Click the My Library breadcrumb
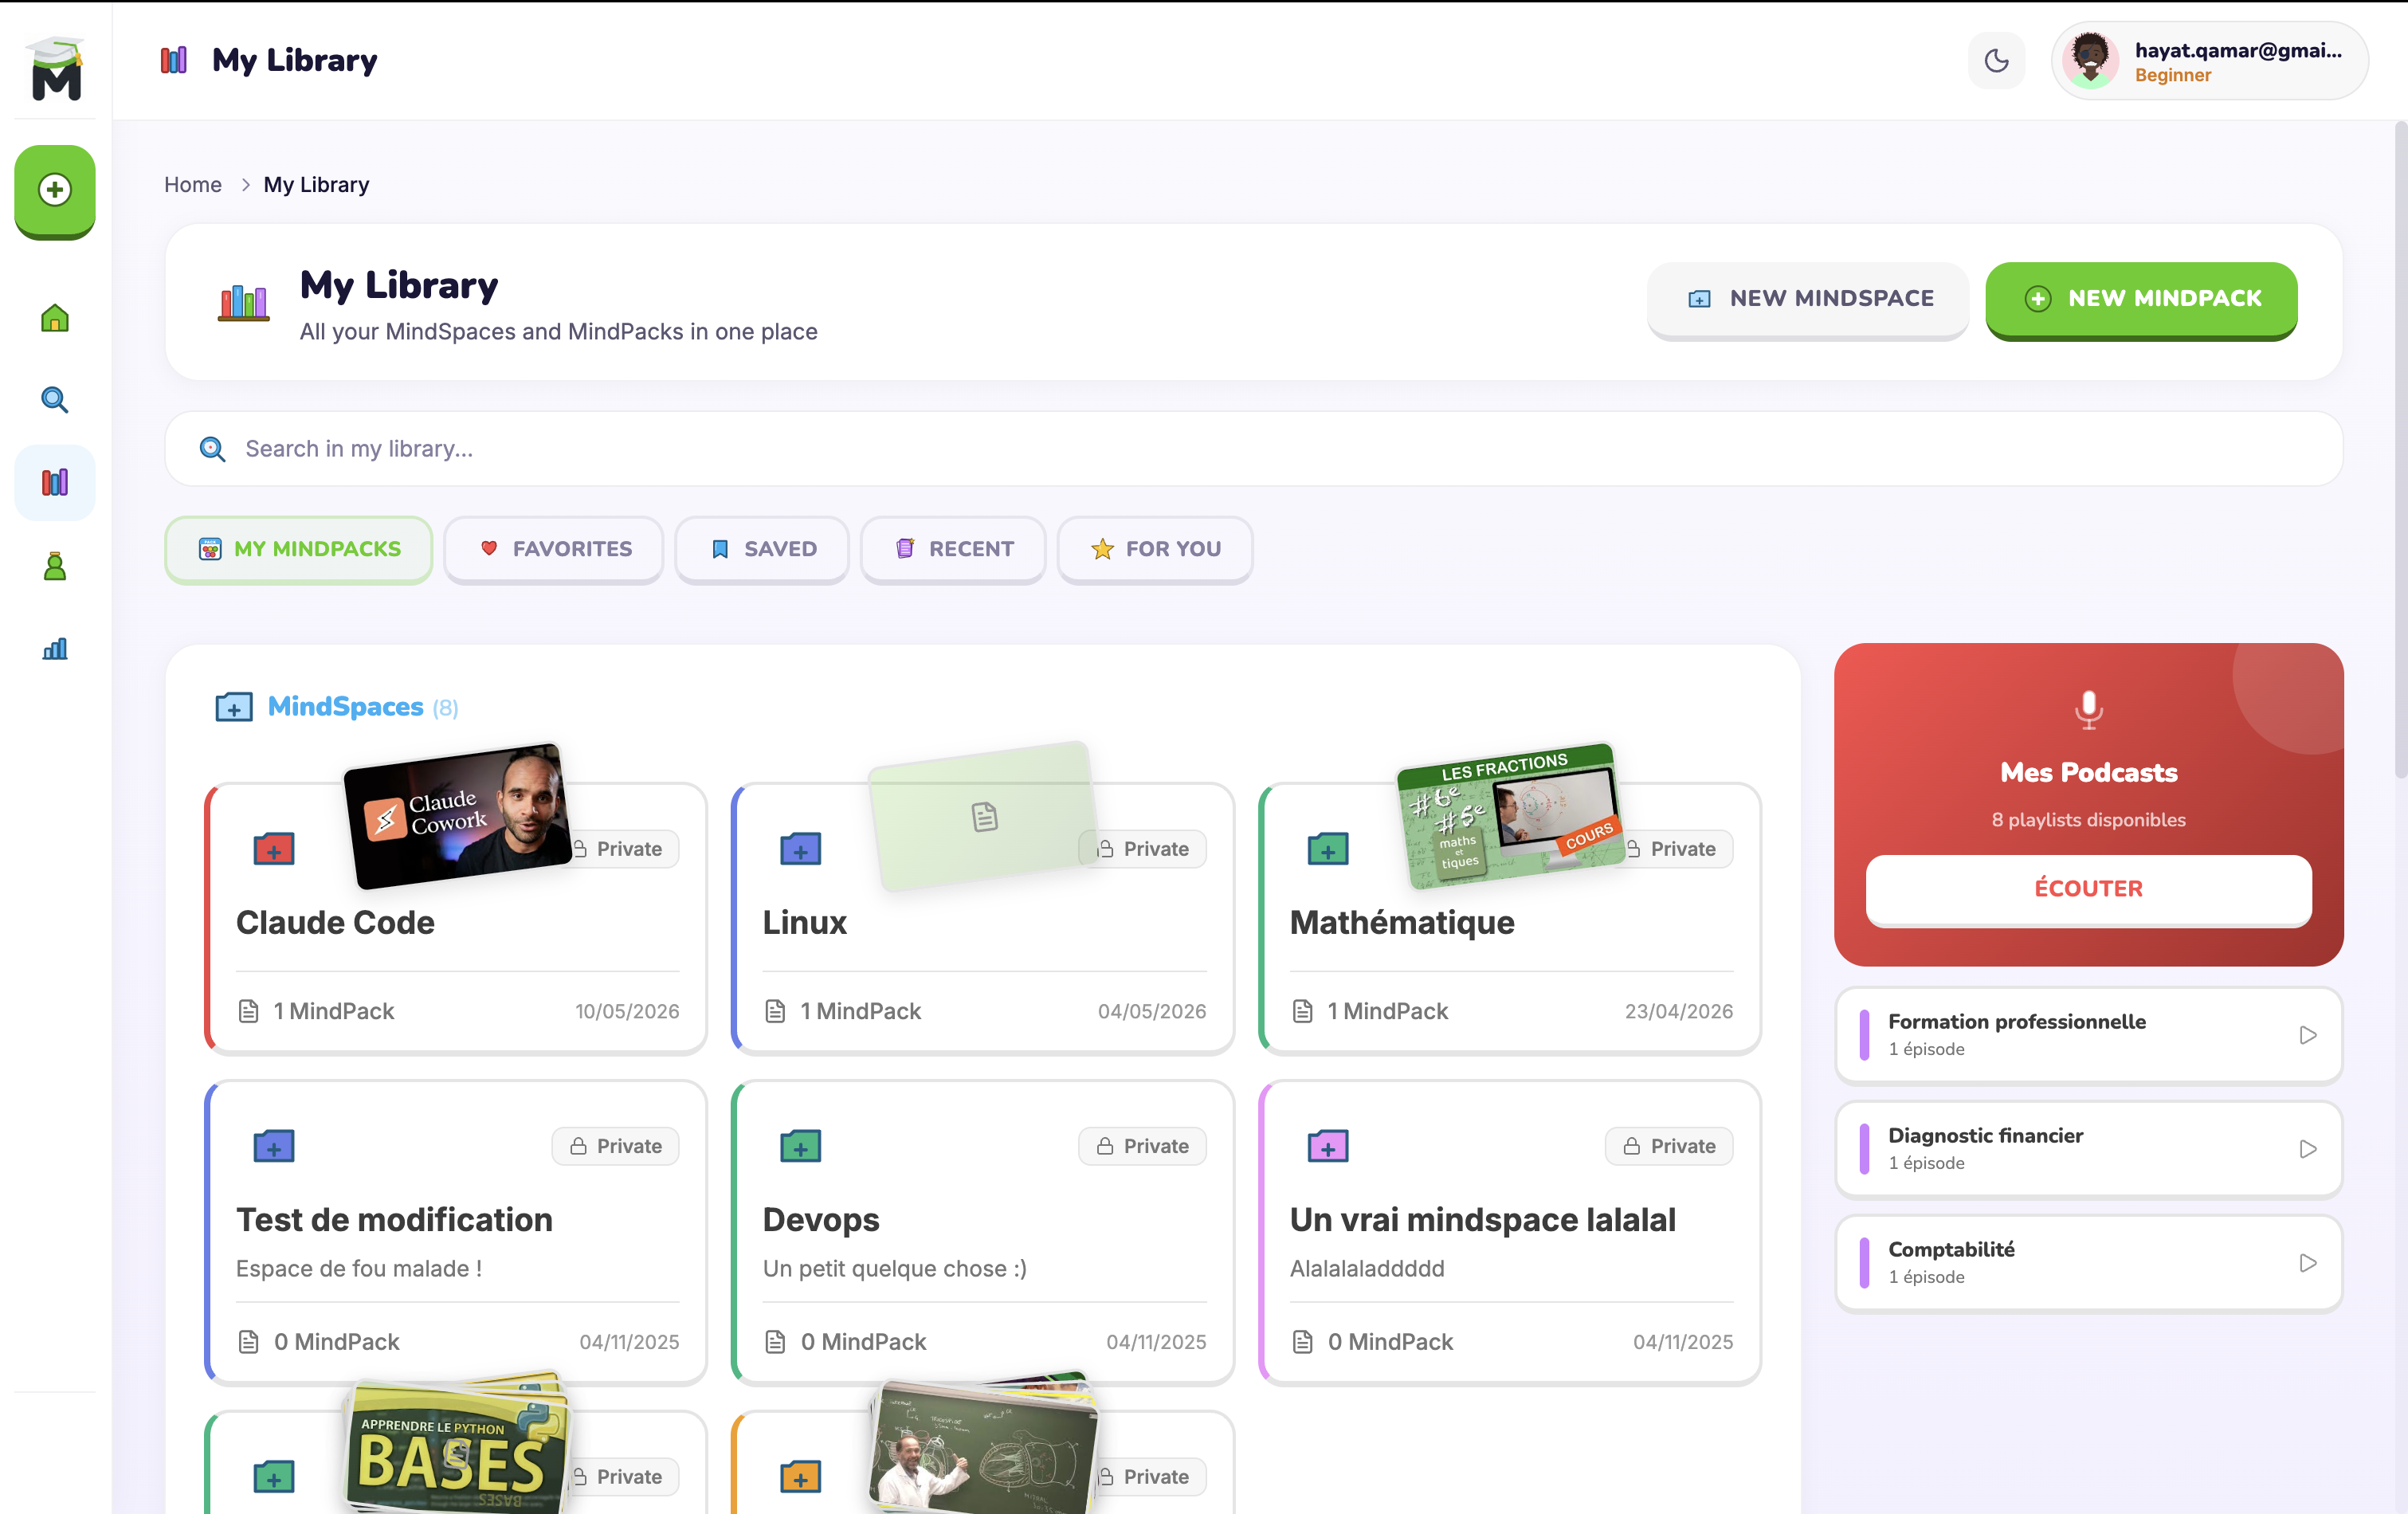The width and height of the screenshot is (2408, 1514). tap(316, 185)
